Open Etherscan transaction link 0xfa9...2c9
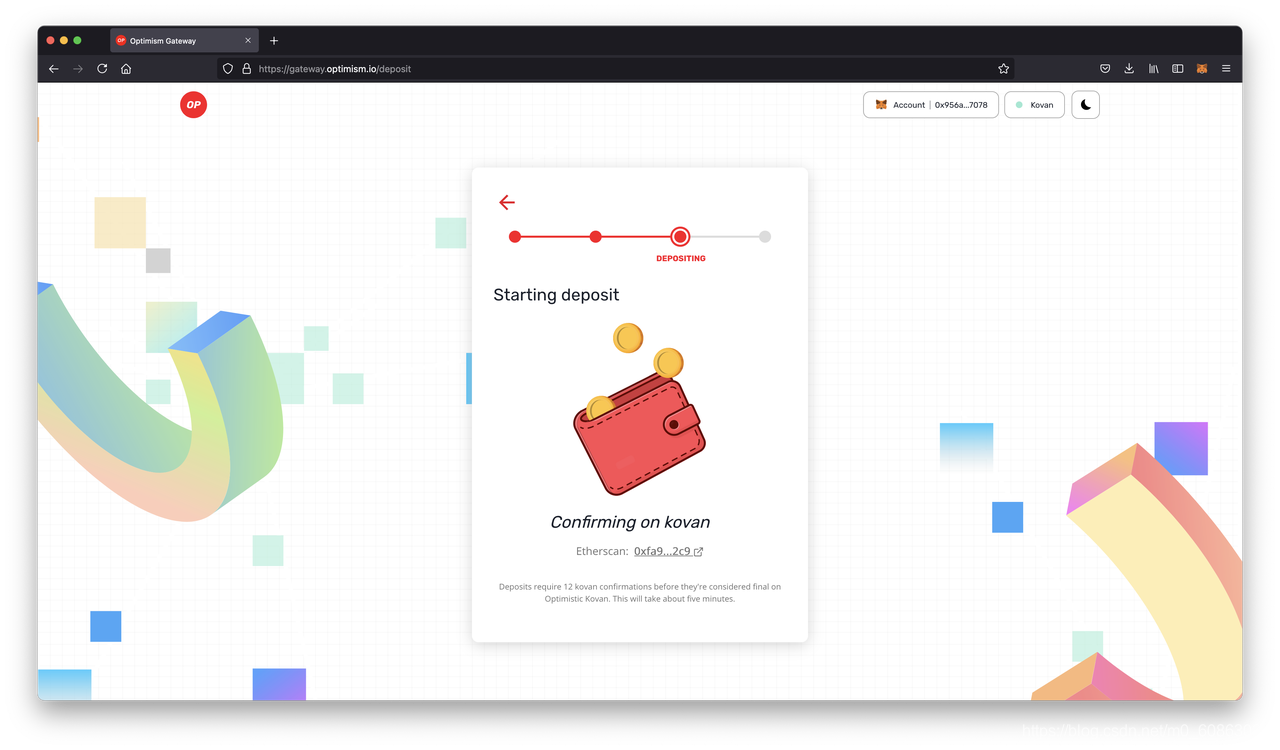 click(x=668, y=551)
